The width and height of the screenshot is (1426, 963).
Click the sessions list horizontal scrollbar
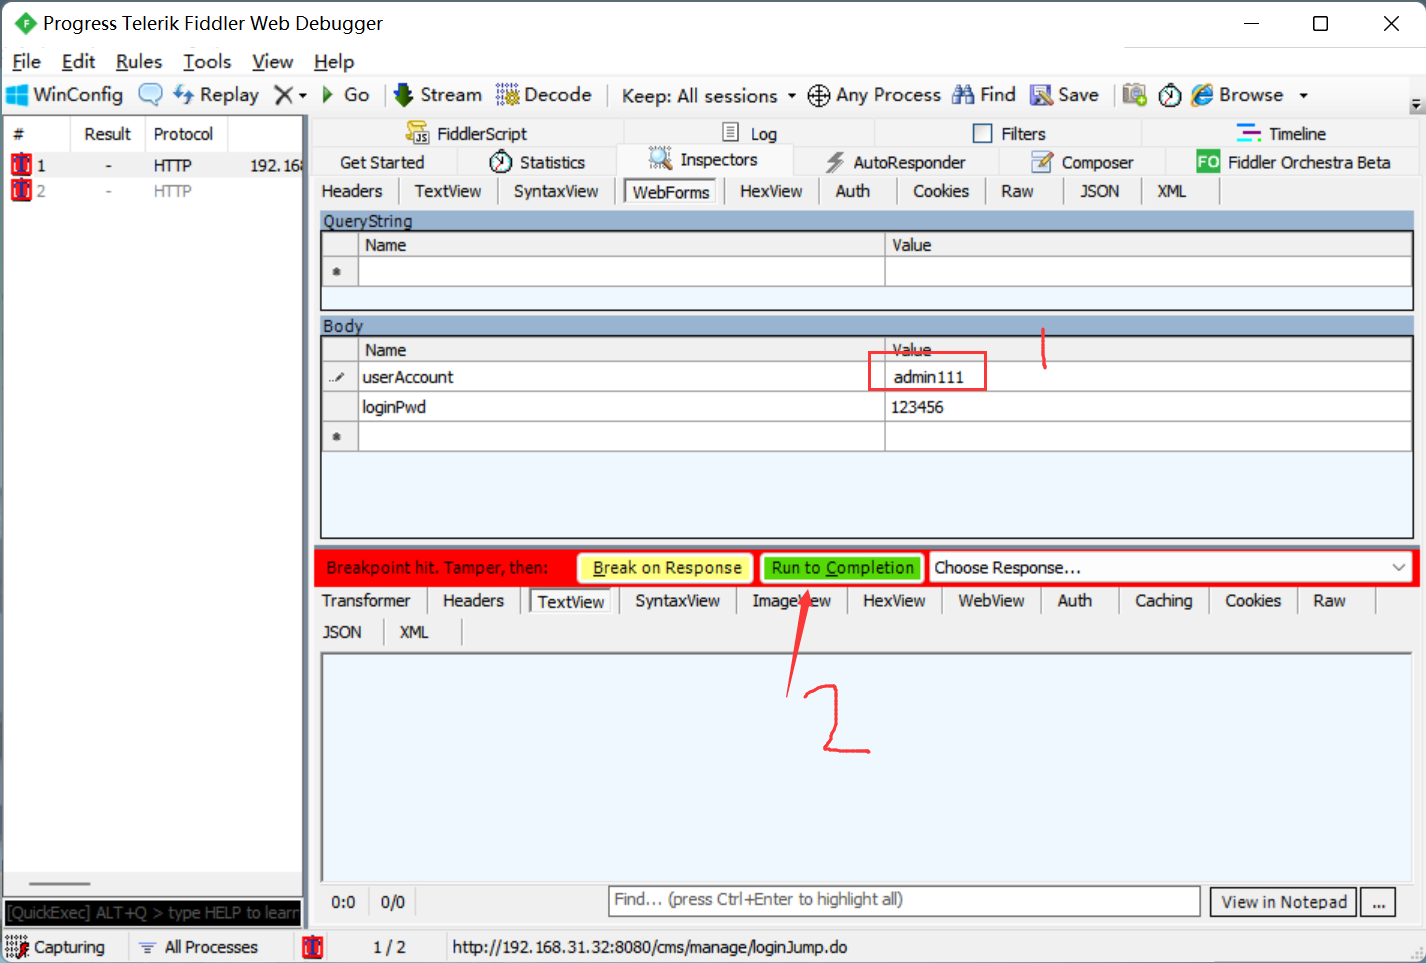(60, 884)
